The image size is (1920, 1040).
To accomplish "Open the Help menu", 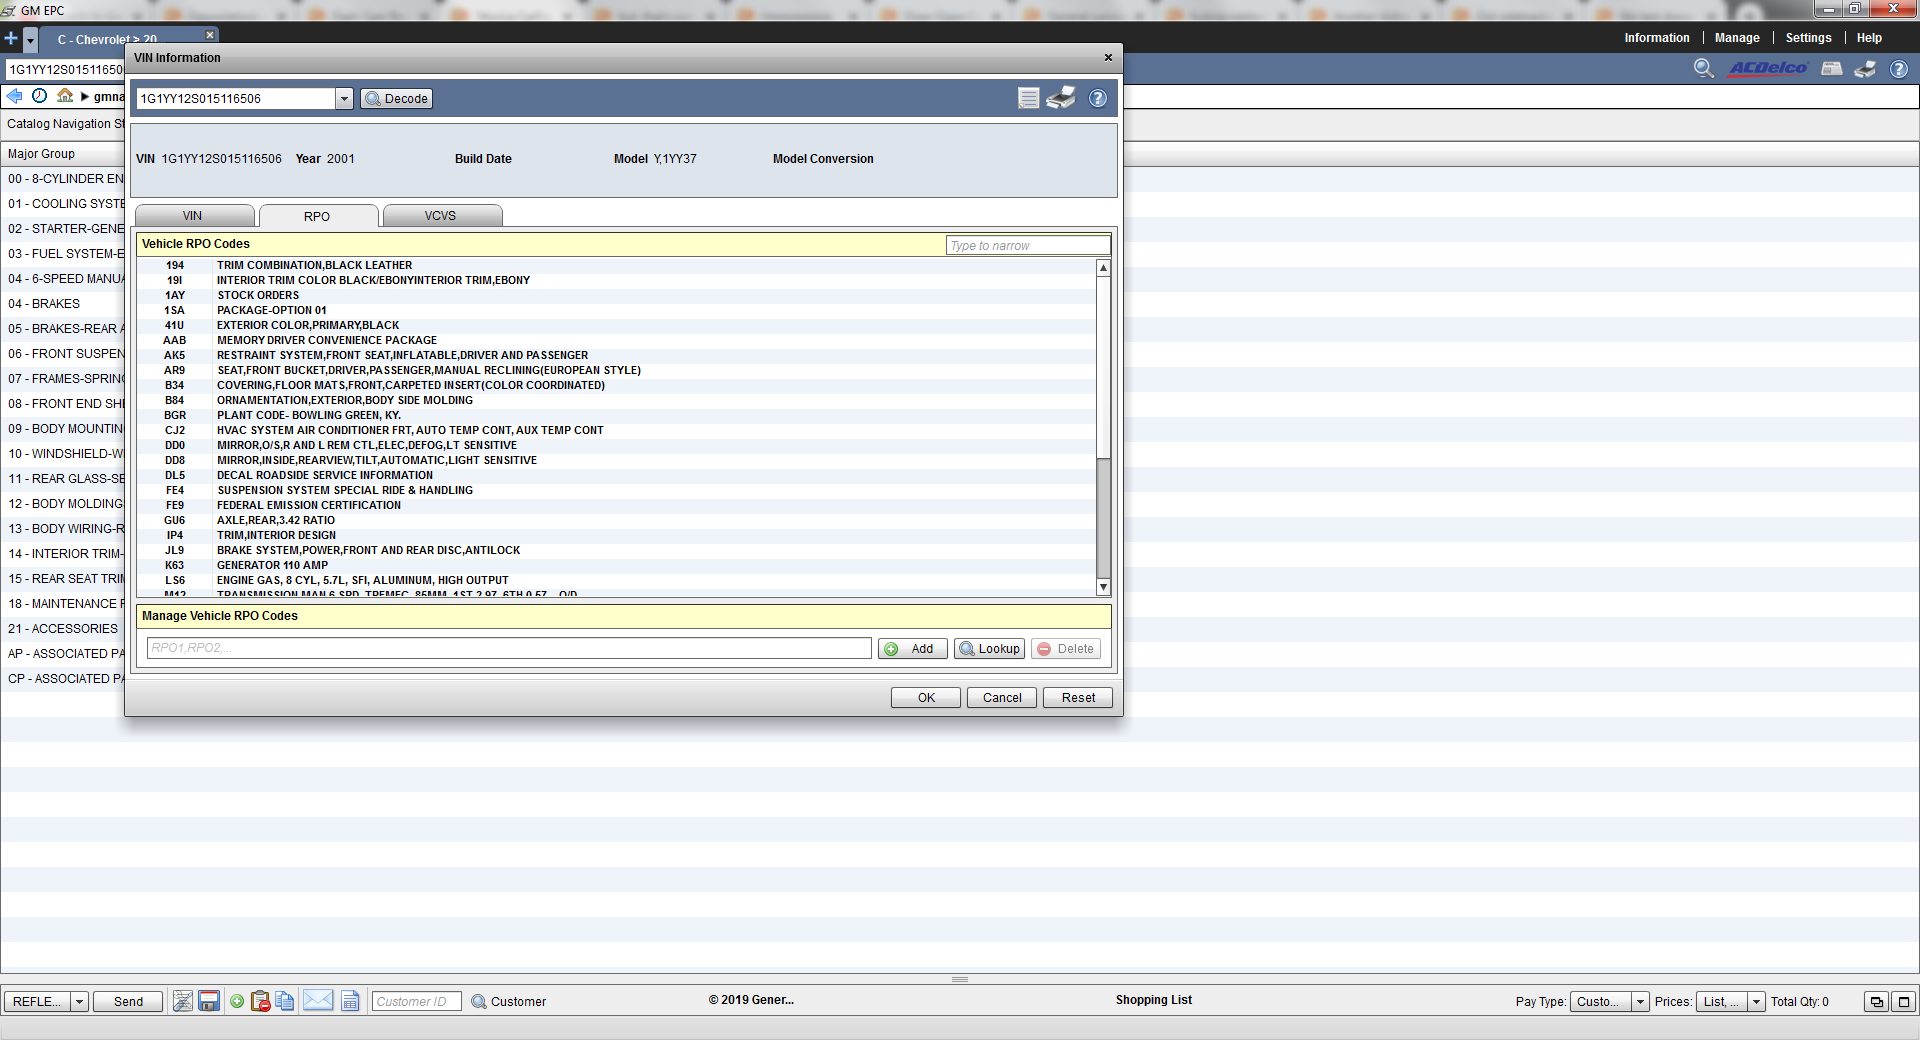I will click(x=1869, y=38).
